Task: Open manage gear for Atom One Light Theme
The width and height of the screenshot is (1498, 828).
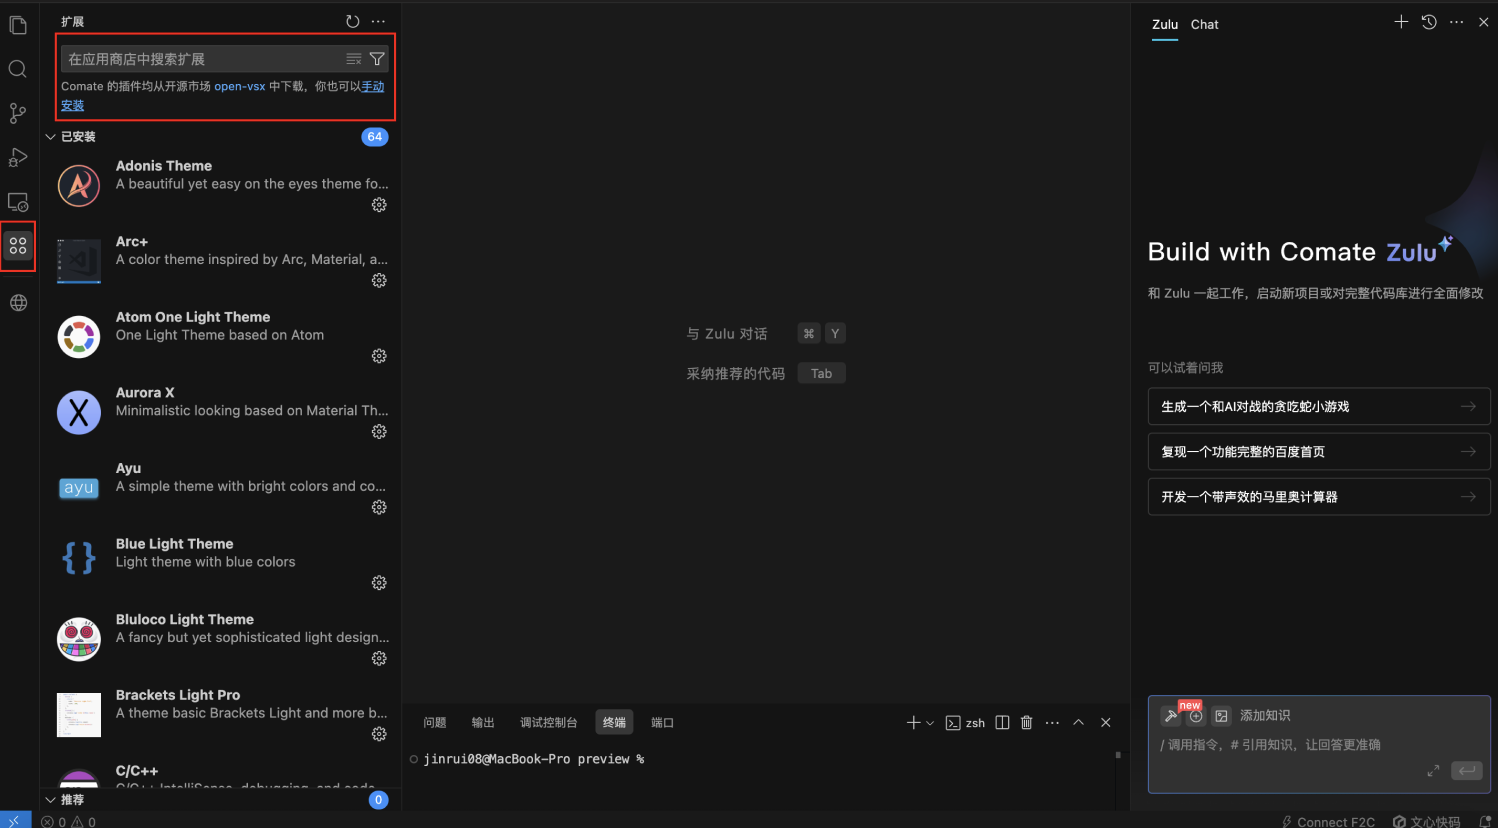Action: tap(379, 356)
